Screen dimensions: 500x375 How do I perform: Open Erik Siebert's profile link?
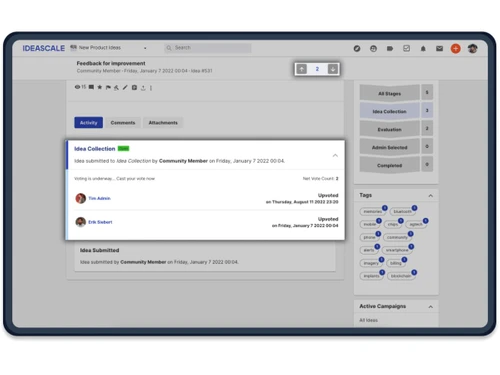pos(100,222)
